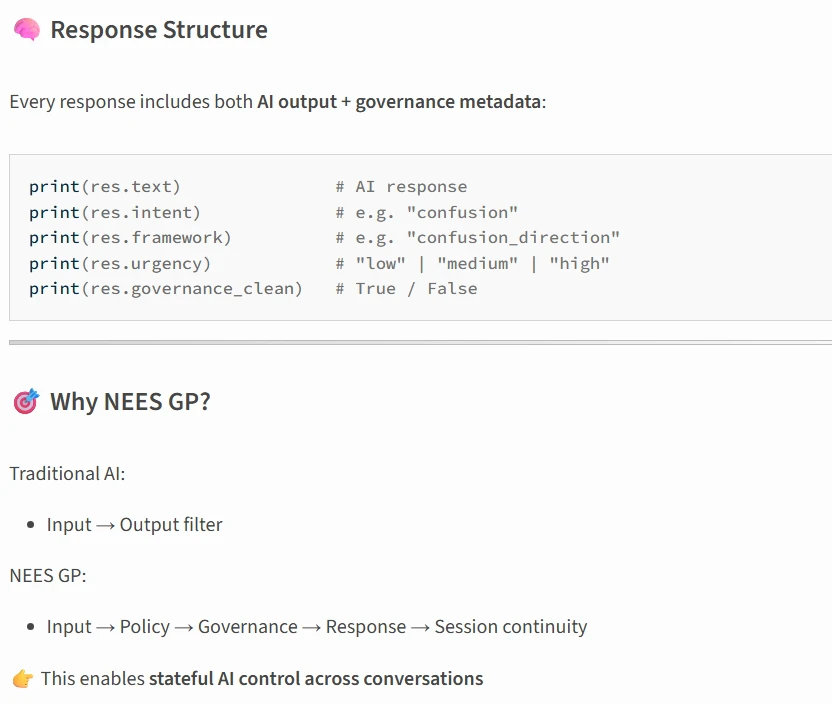Click the print(res.intent) code line
This screenshot has width=832, height=704.
pos(115,212)
